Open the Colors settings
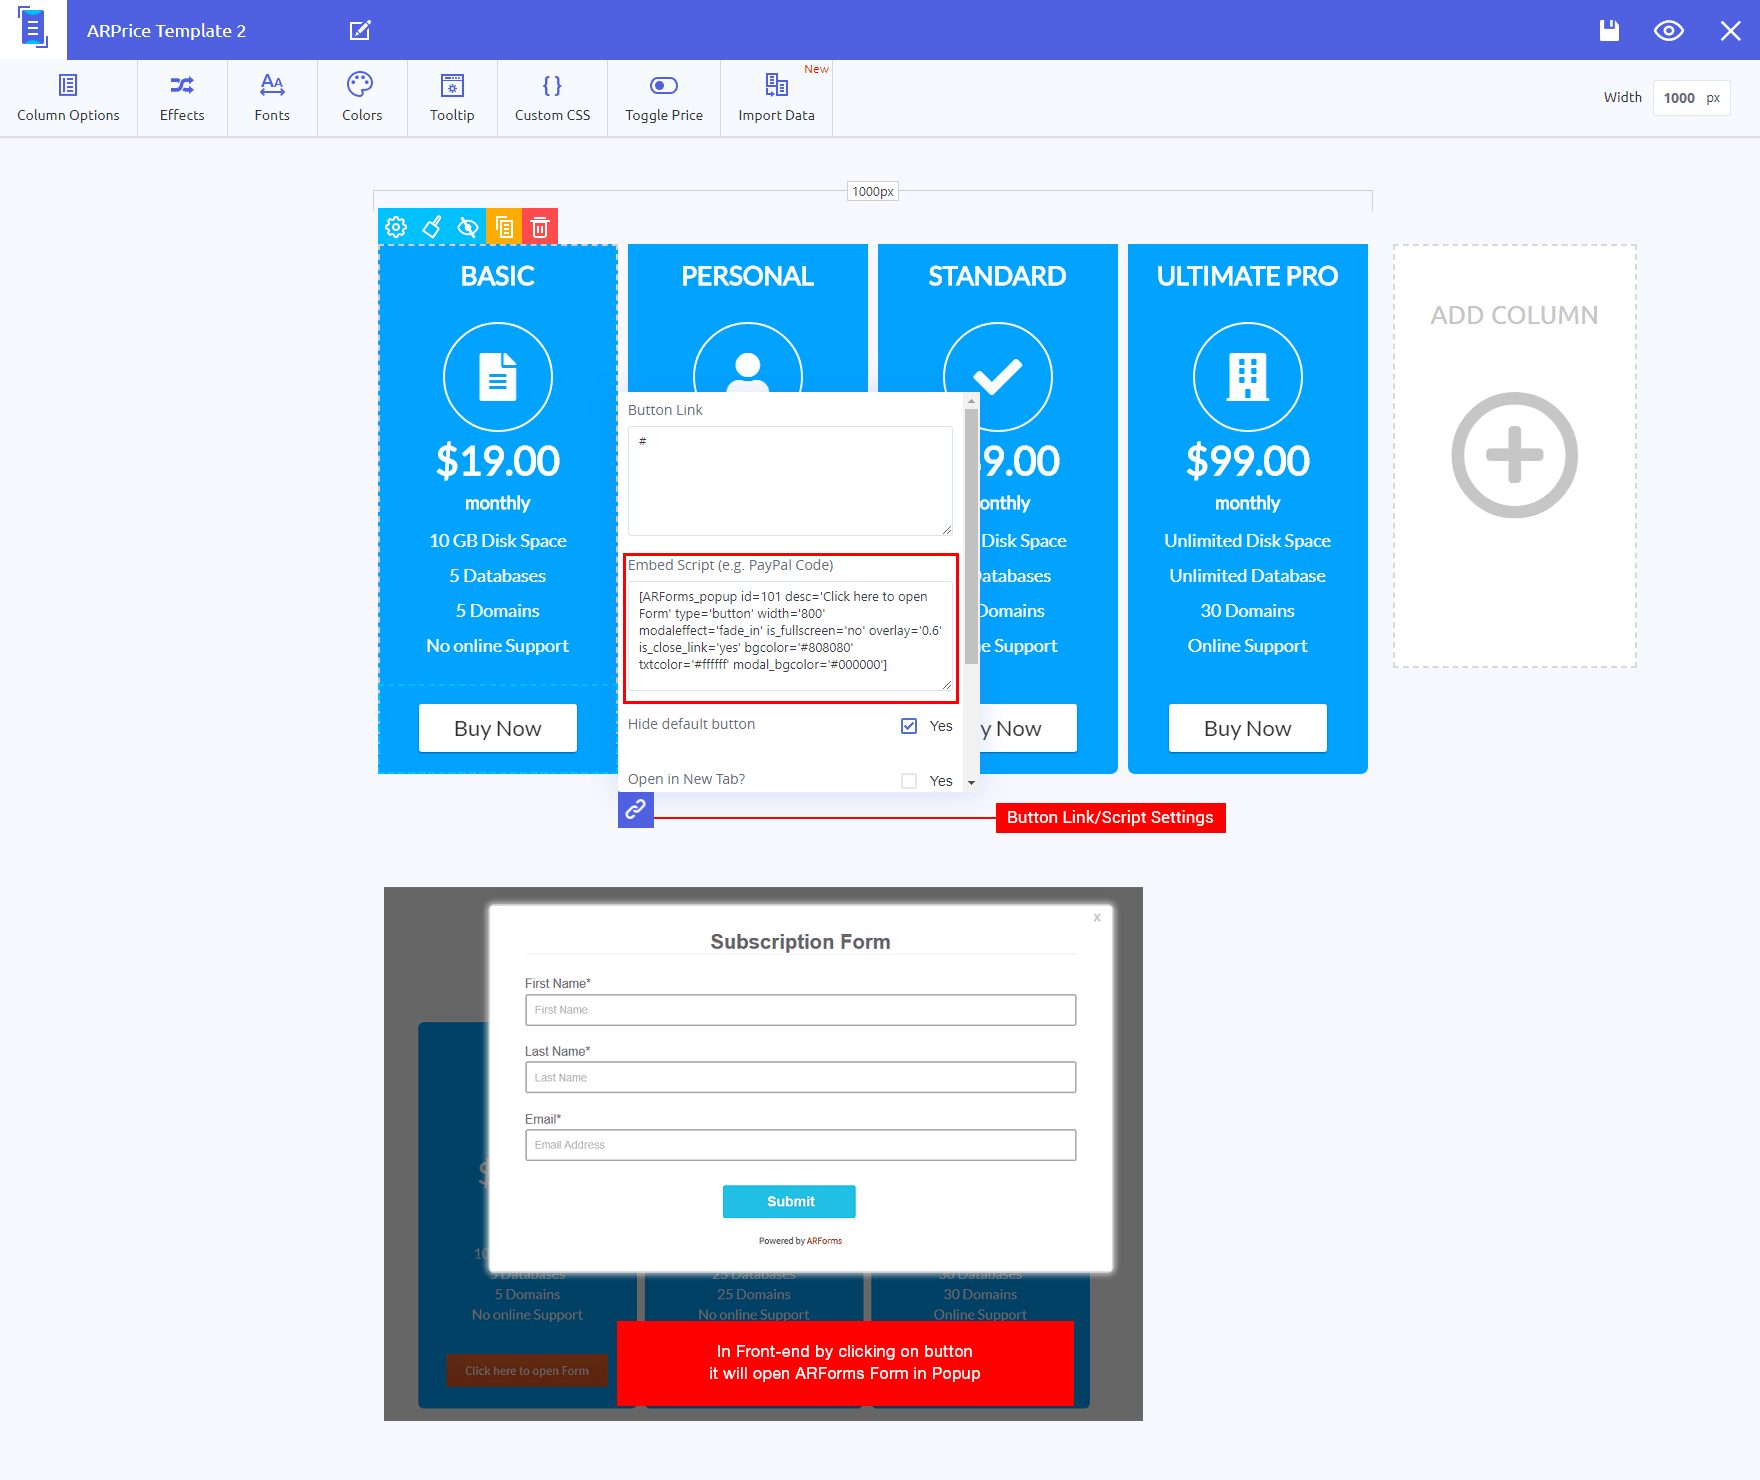The height and width of the screenshot is (1480, 1760). 362,98
